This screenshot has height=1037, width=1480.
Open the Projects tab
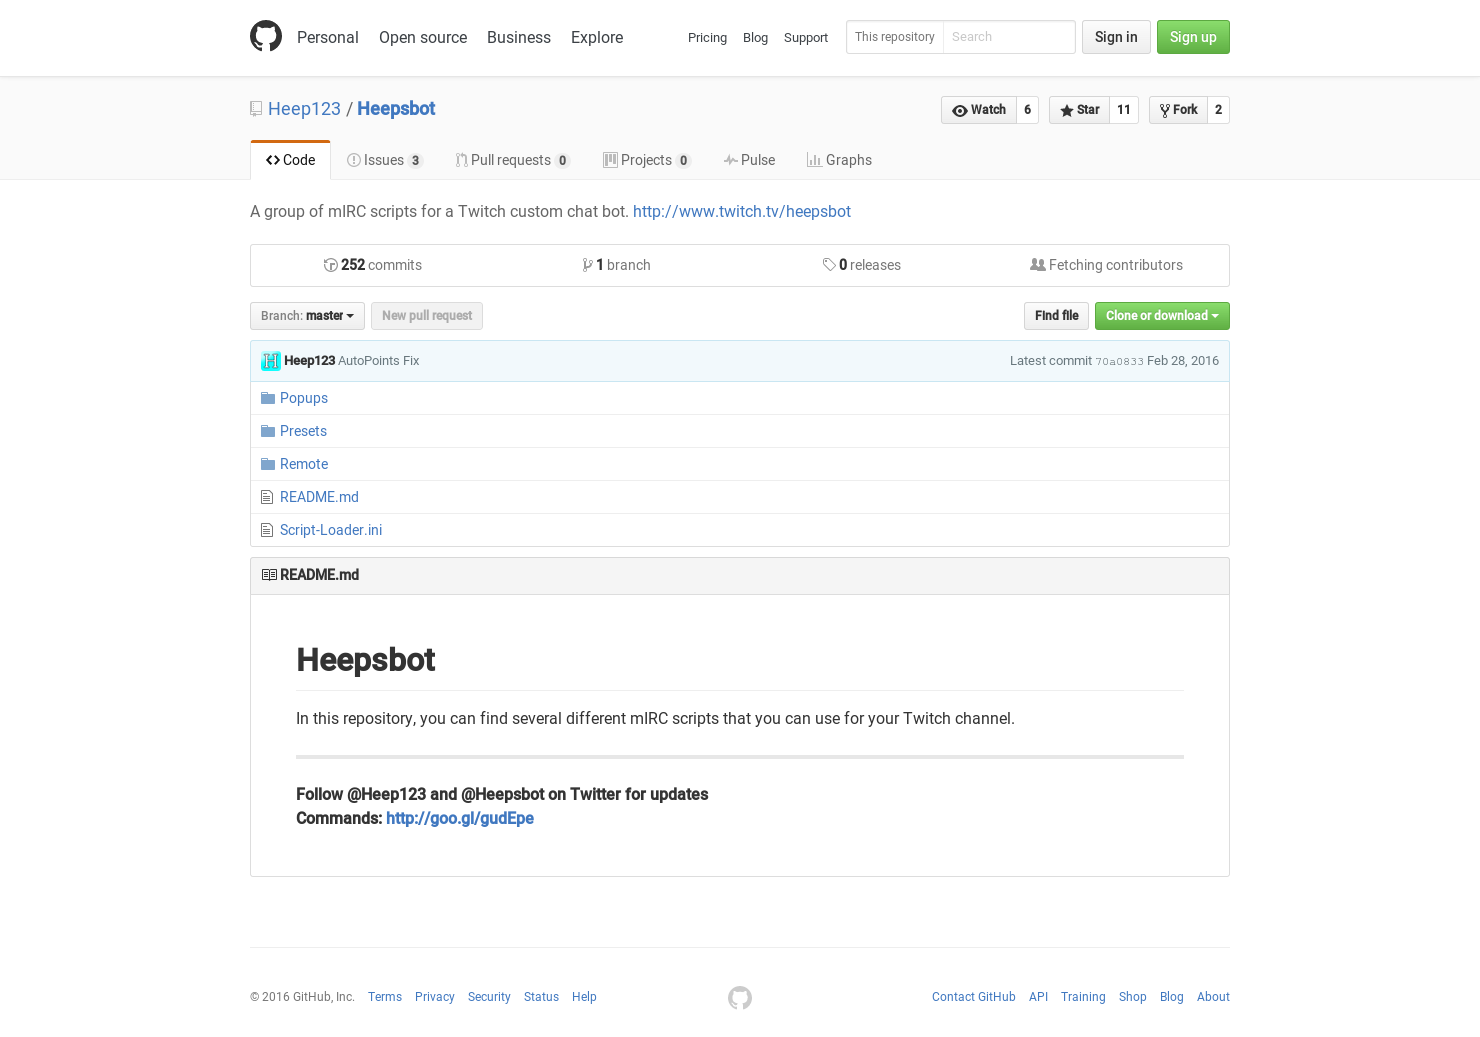click(x=646, y=160)
